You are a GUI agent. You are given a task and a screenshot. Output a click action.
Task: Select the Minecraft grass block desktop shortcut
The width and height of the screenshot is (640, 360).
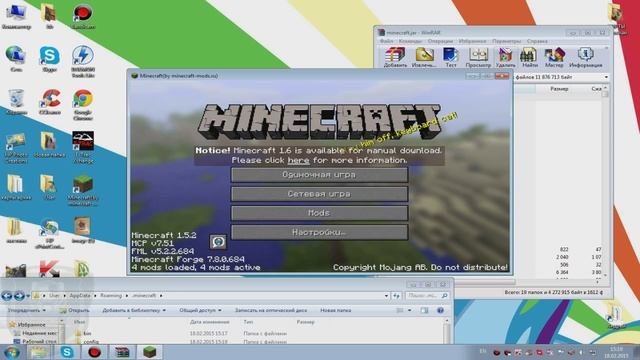83,190
